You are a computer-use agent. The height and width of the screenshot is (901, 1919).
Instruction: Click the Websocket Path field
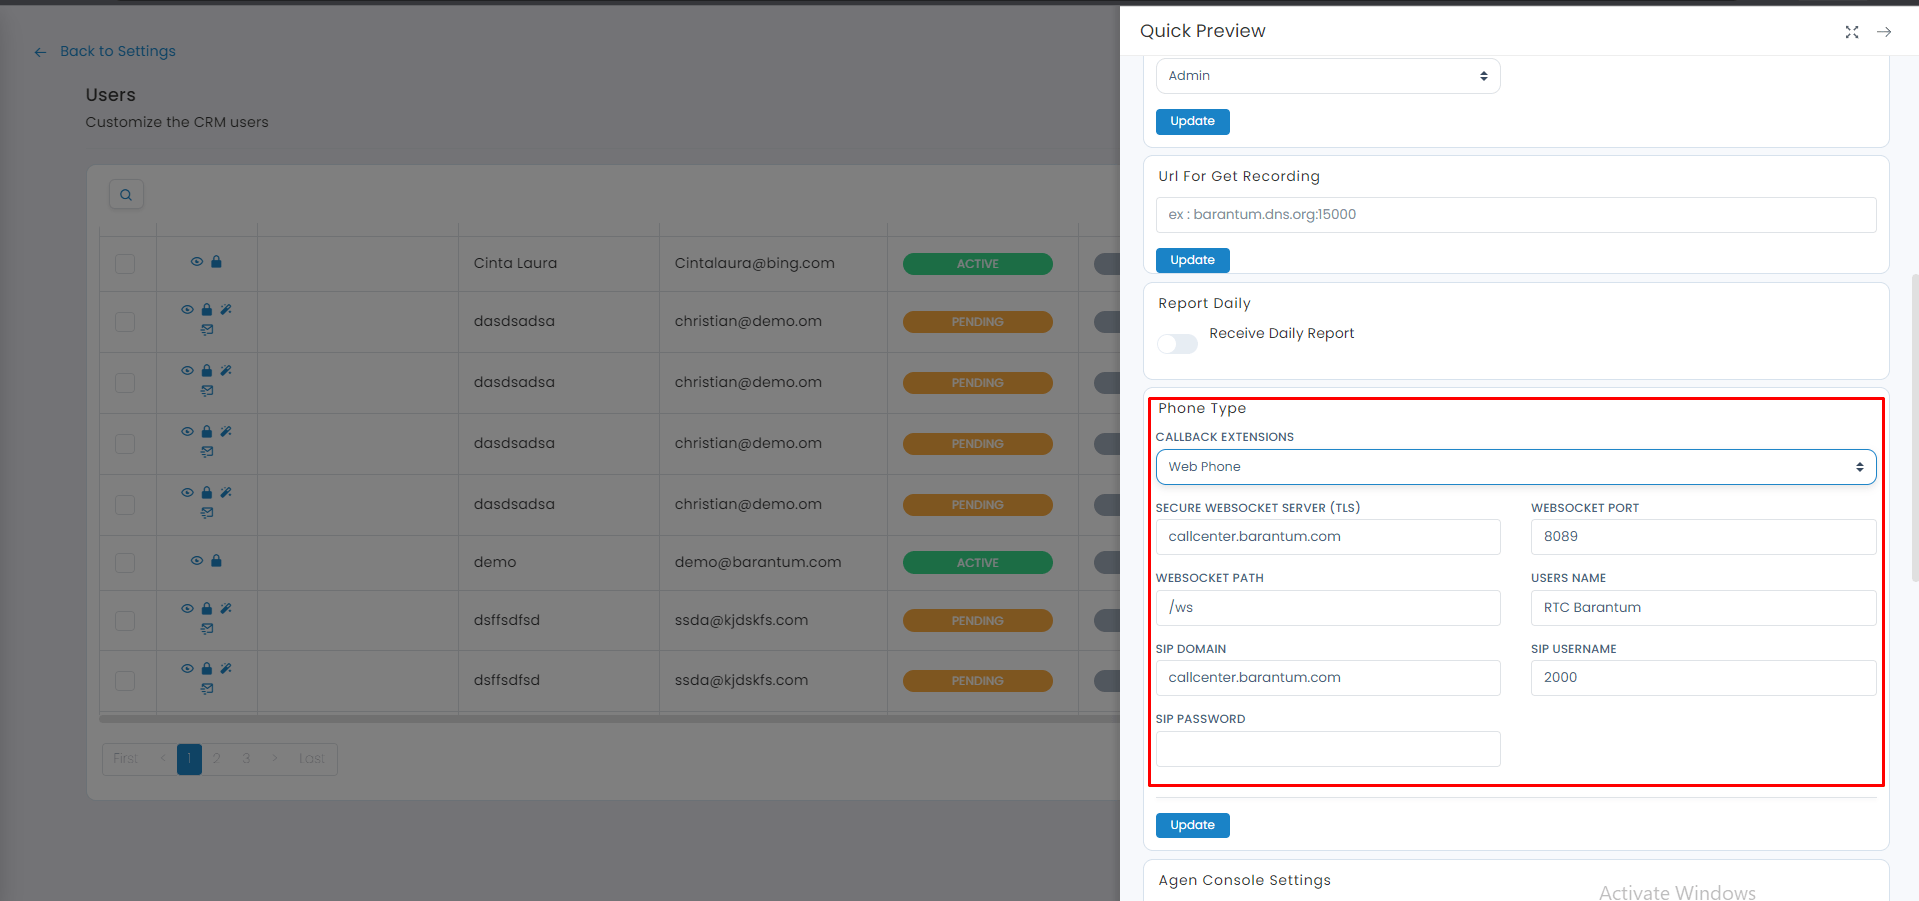coord(1328,608)
